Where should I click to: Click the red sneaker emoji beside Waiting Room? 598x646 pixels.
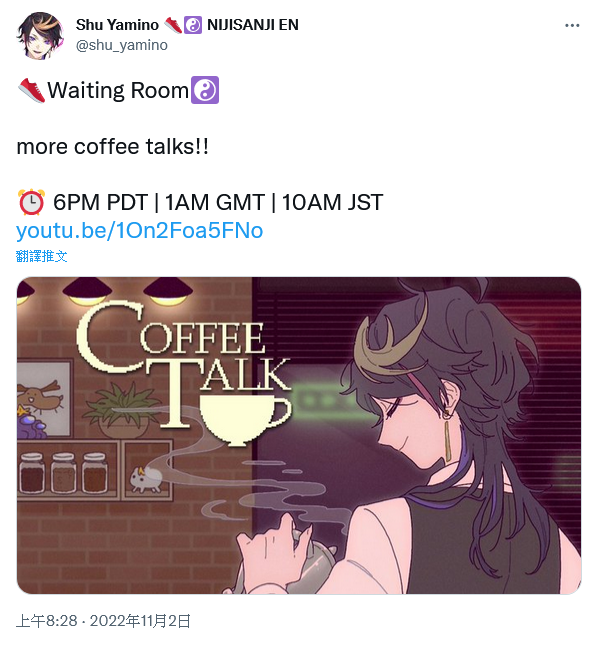click(32, 90)
